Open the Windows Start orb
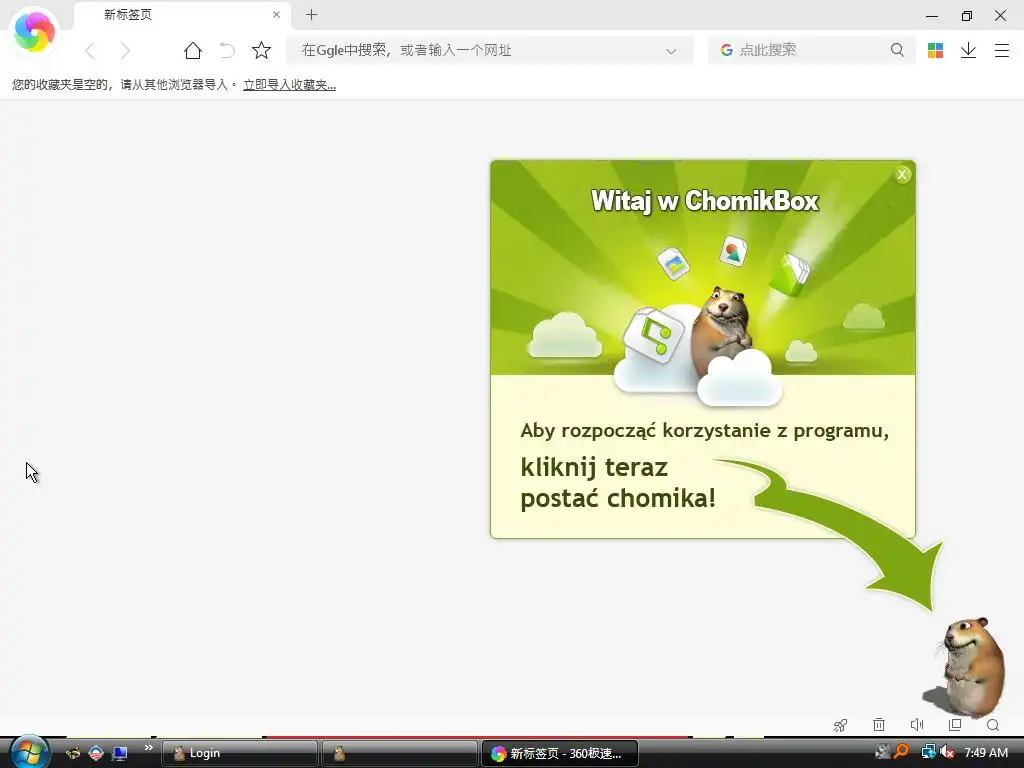The image size is (1024, 768). 29,752
